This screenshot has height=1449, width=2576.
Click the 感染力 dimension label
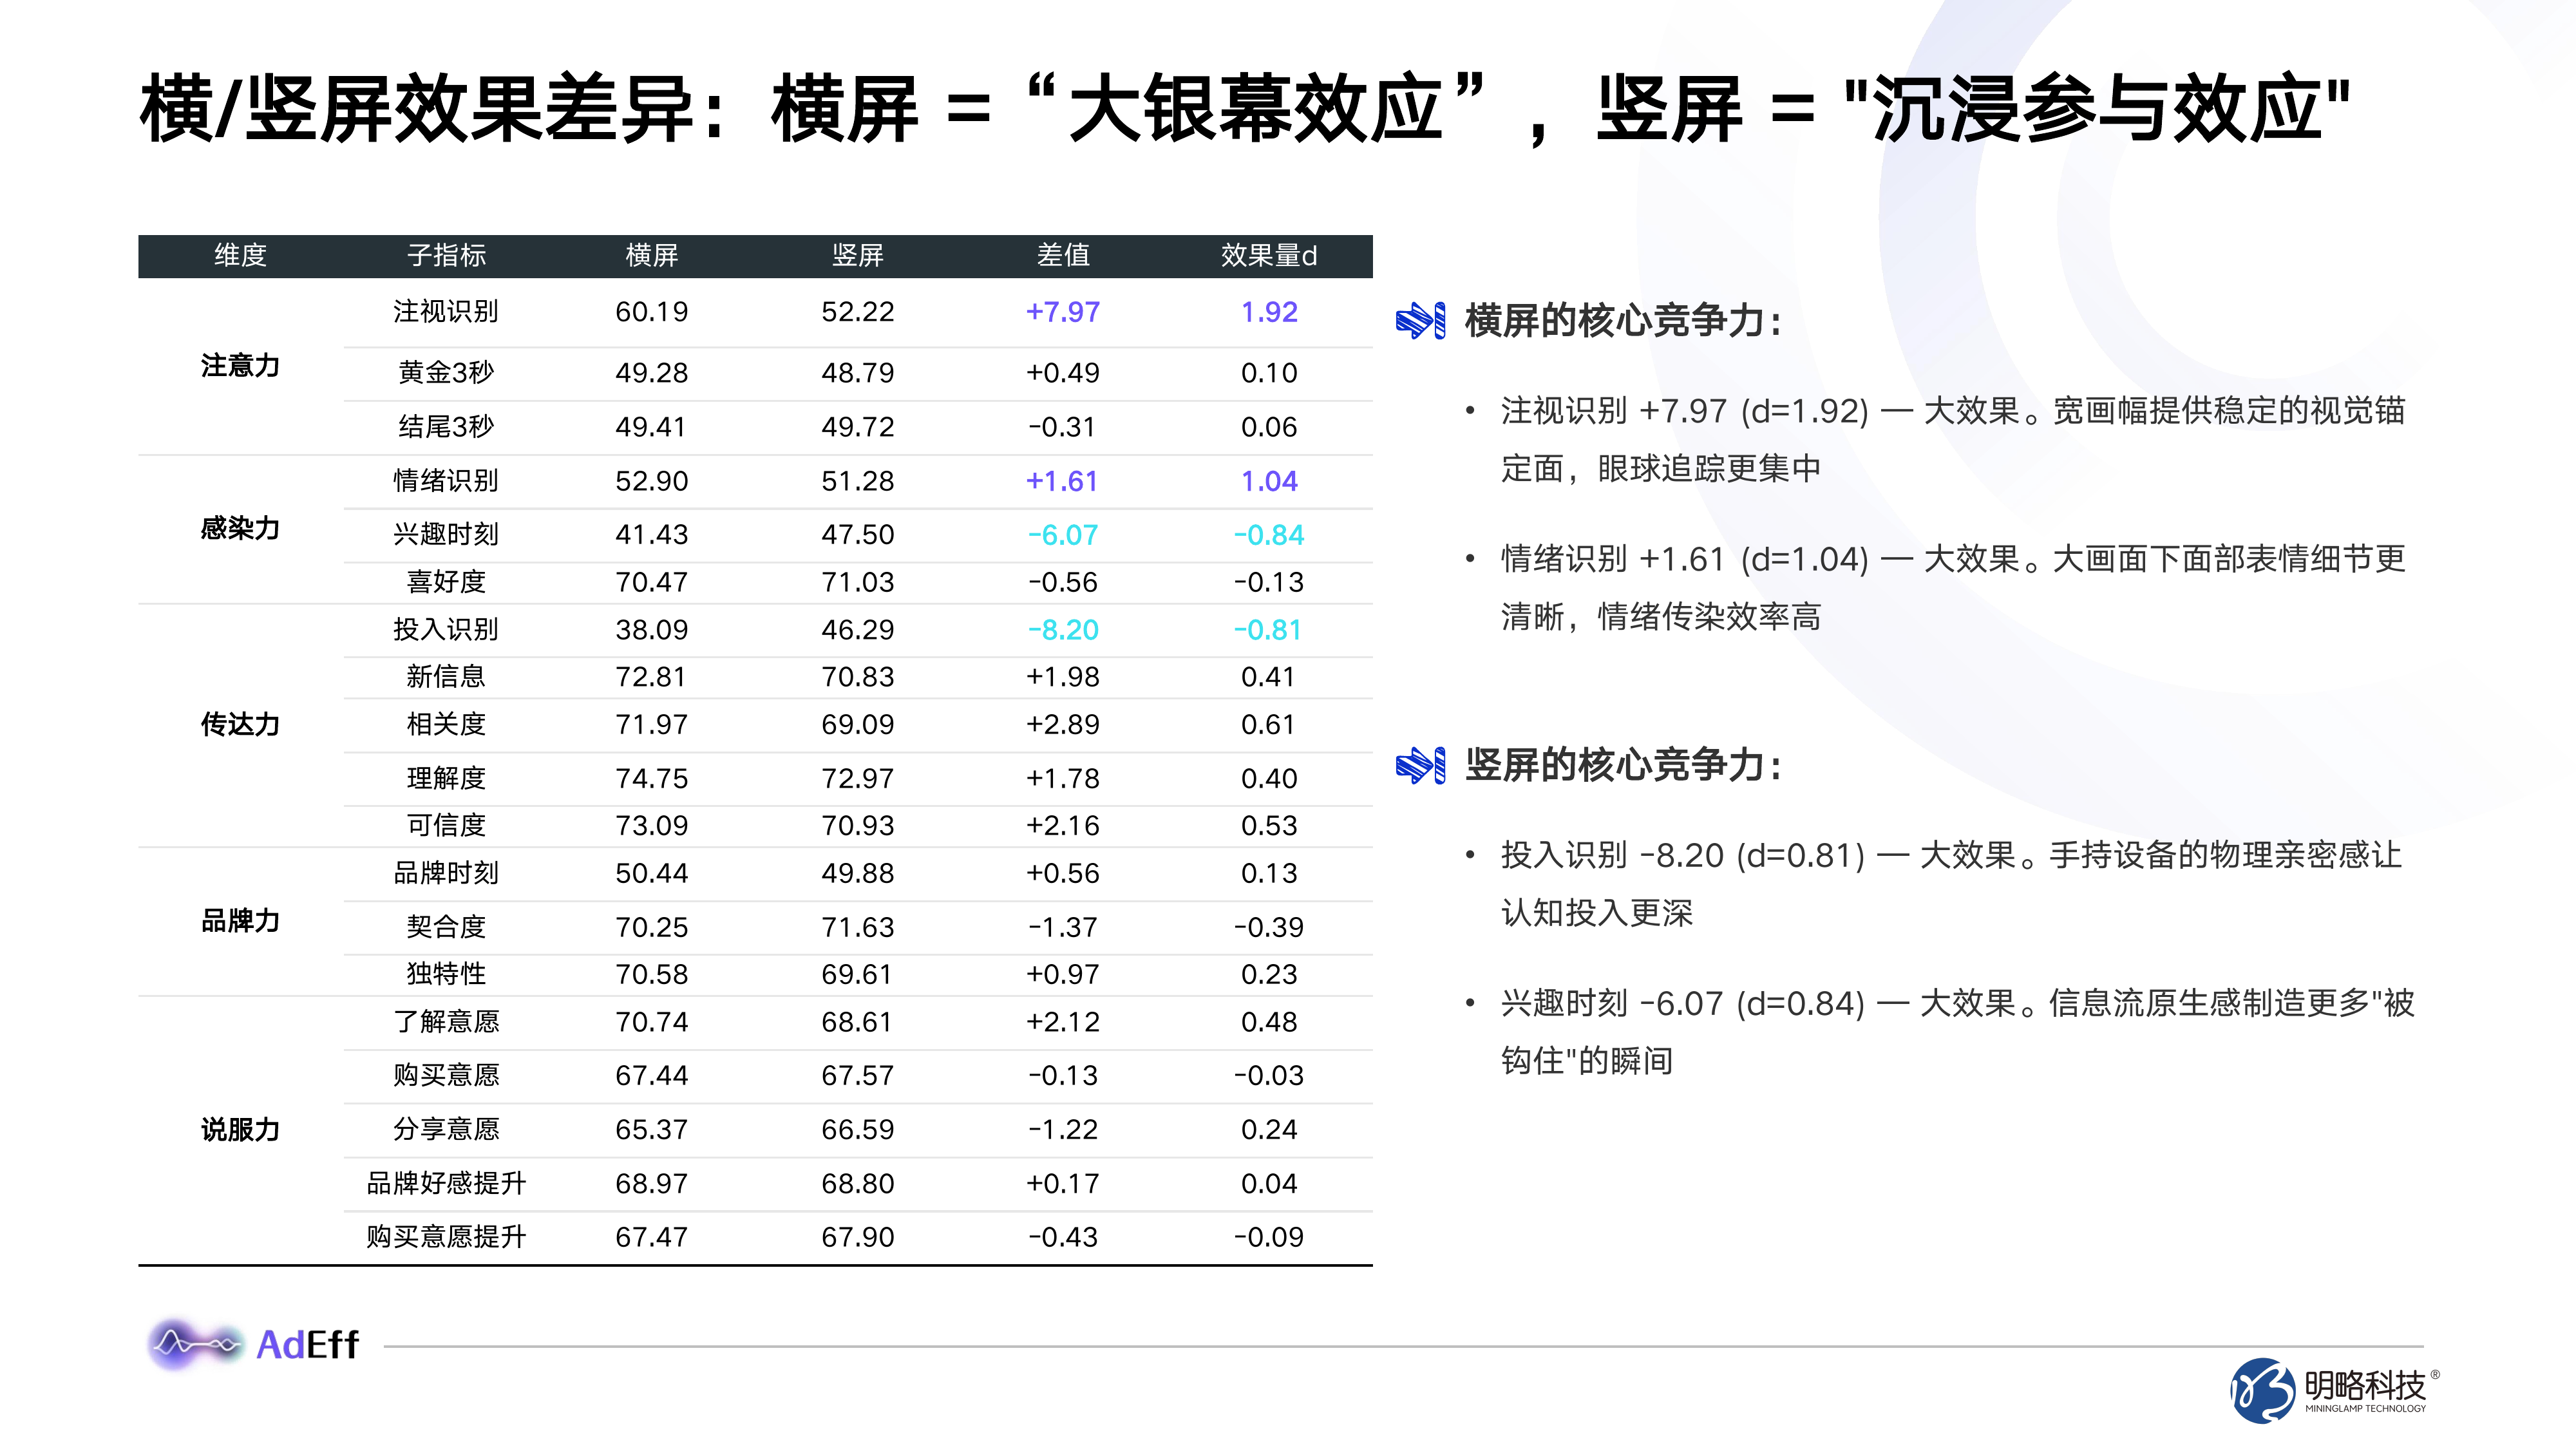coord(240,529)
